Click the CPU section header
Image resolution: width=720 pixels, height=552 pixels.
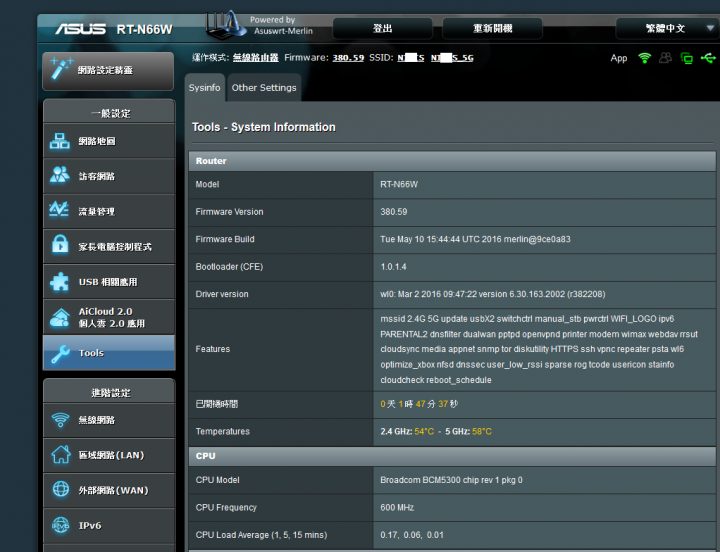[x=452, y=456]
